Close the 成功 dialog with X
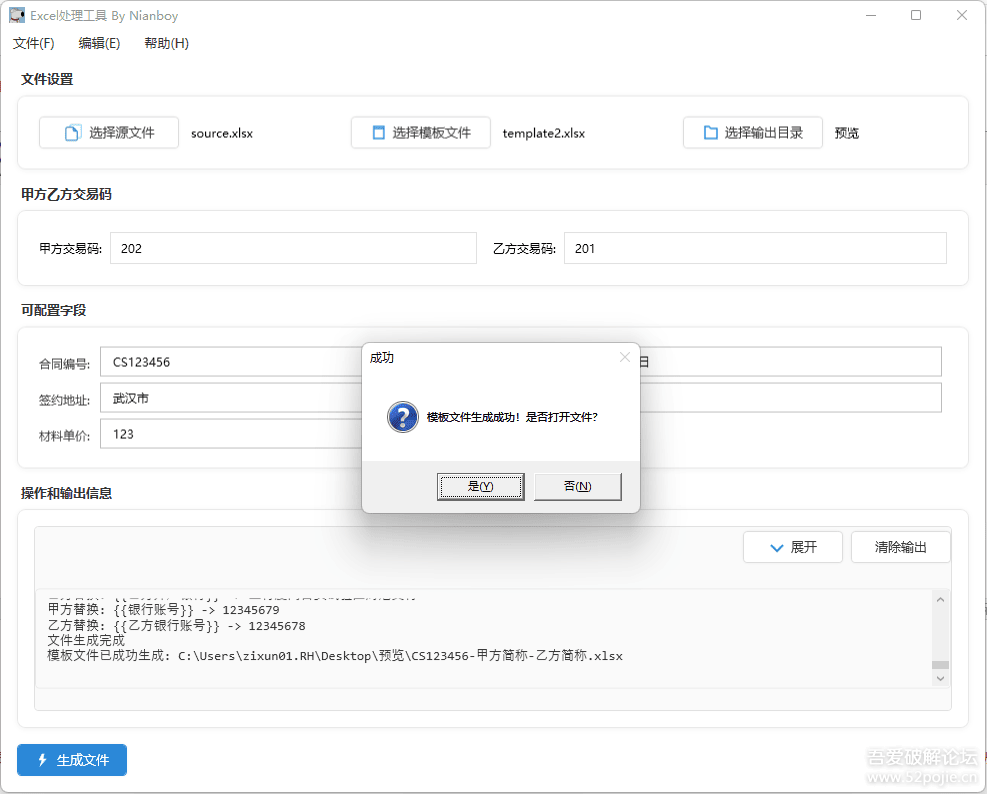This screenshot has height=794, width=987. 625,357
